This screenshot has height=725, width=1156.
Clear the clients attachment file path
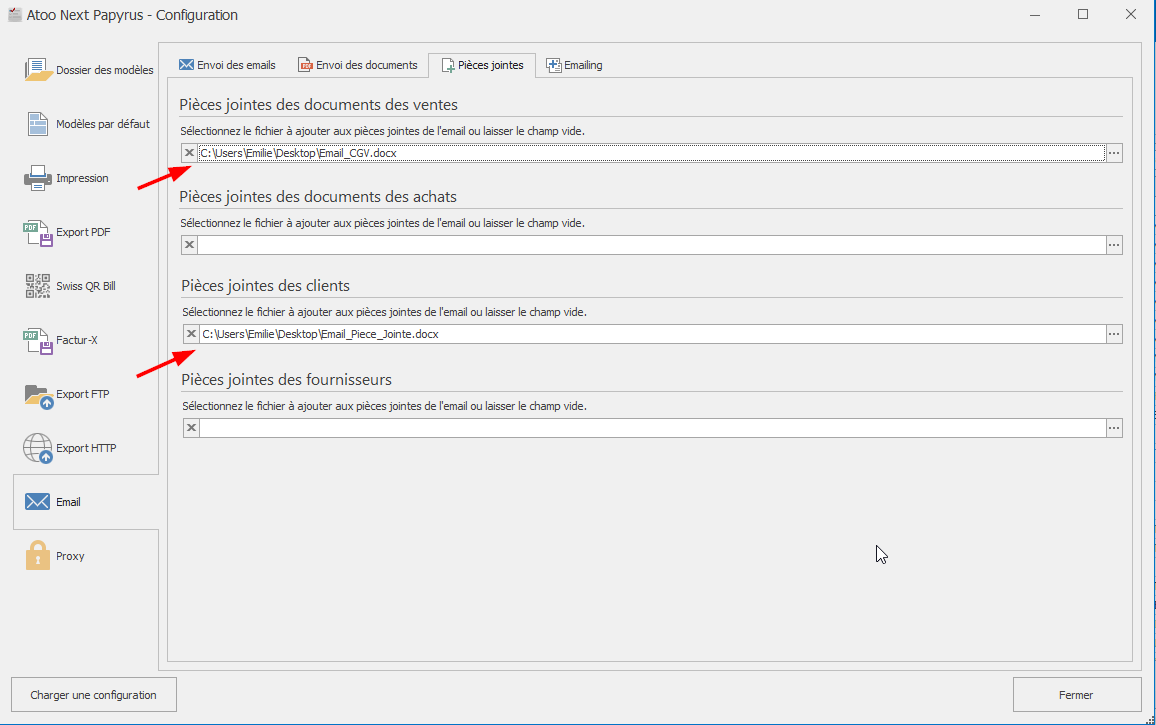point(190,334)
